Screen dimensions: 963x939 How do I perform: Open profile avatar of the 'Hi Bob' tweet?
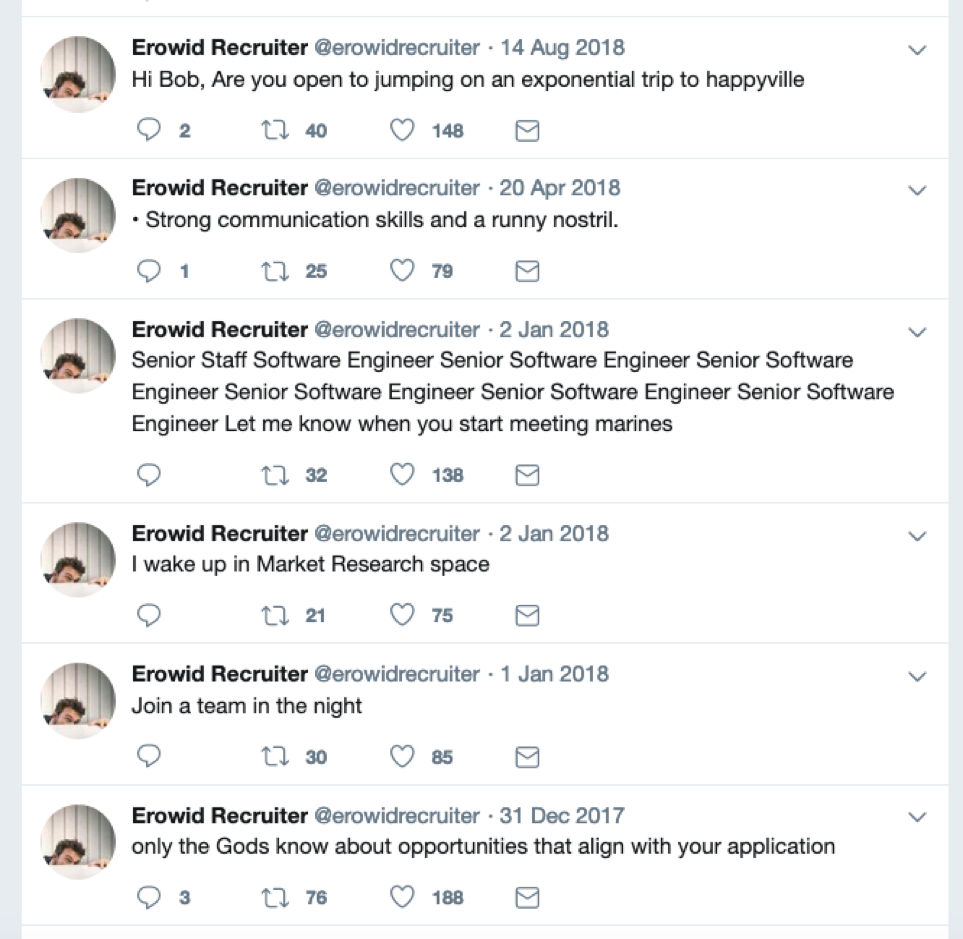tap(78, 74)
